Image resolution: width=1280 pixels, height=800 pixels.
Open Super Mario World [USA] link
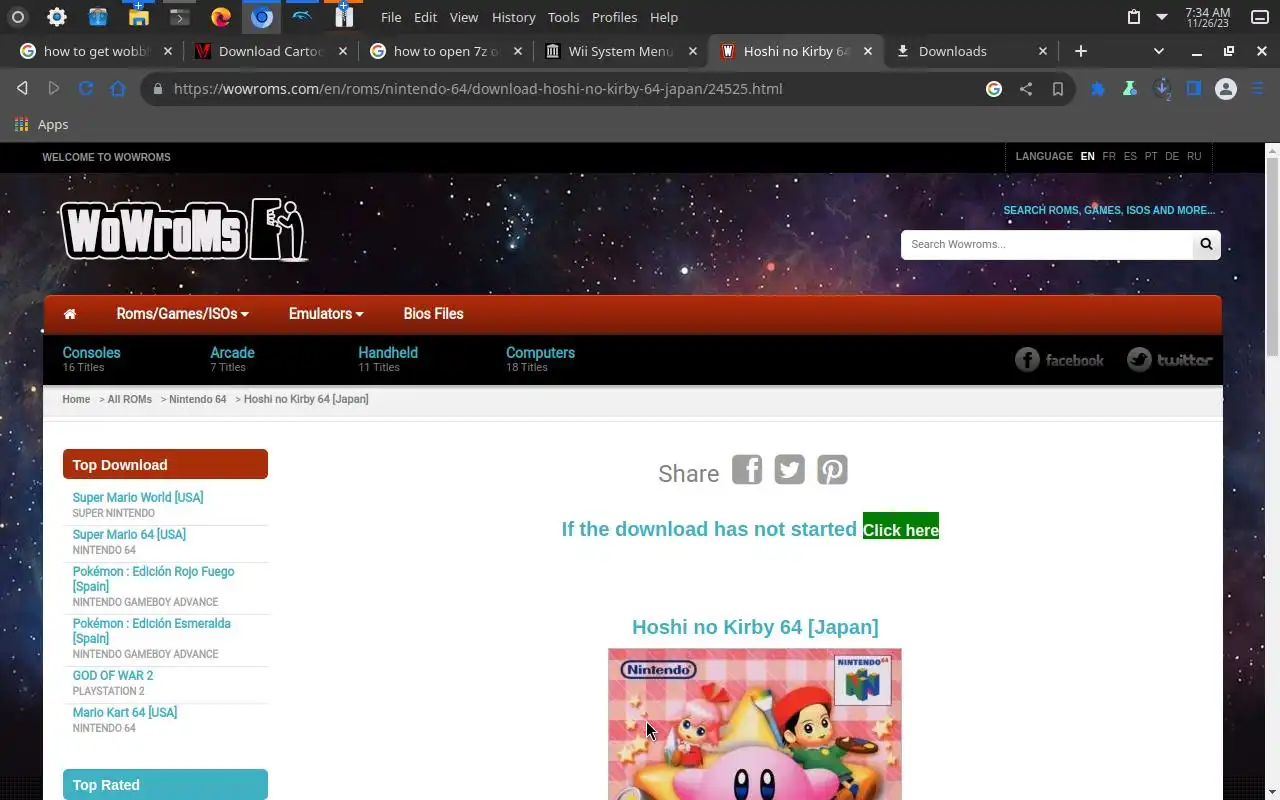[x=138, y=498]
